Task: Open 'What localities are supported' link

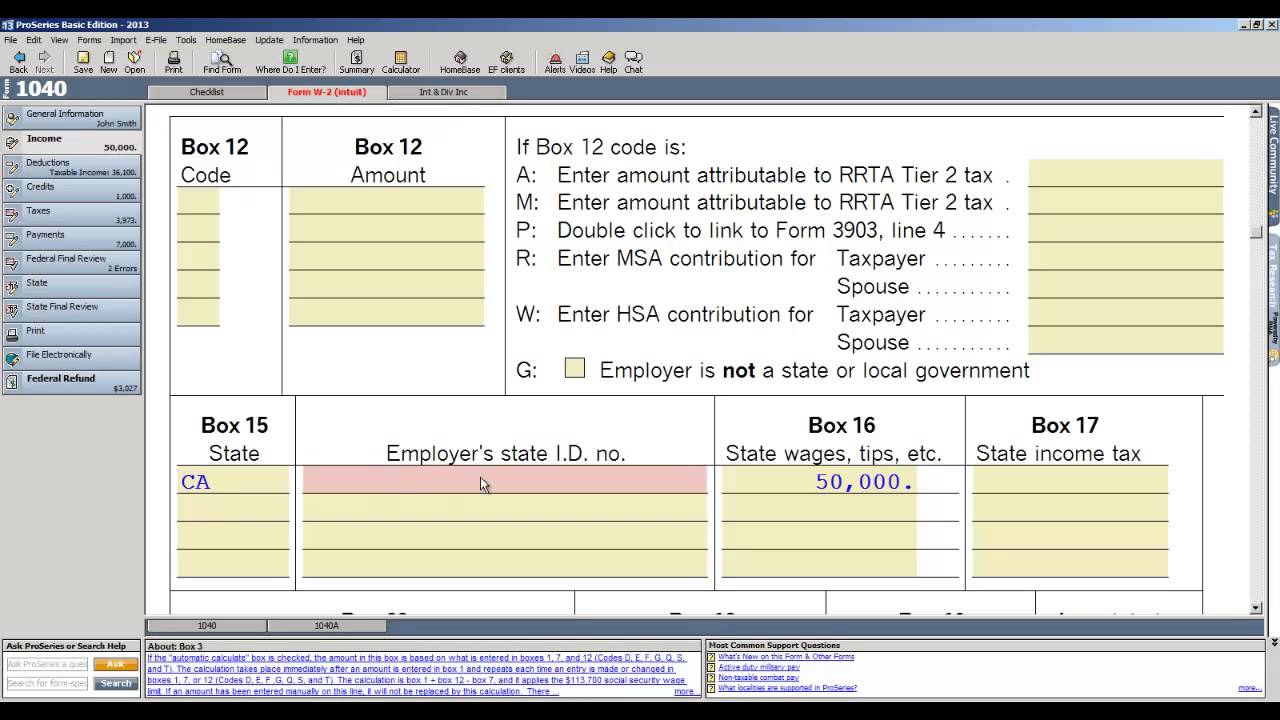Action: click(x=787, y=688)
